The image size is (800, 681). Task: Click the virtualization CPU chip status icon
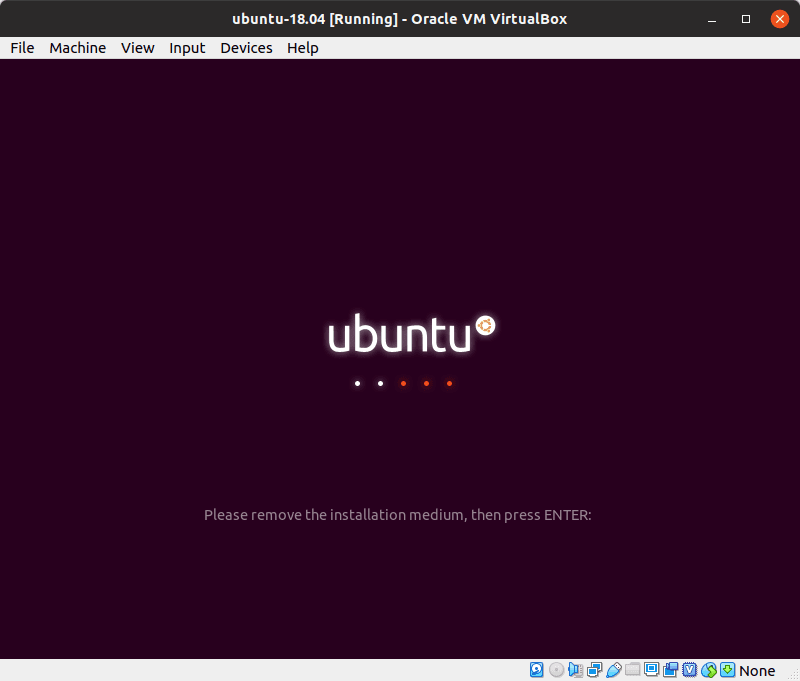pos(689,669)
